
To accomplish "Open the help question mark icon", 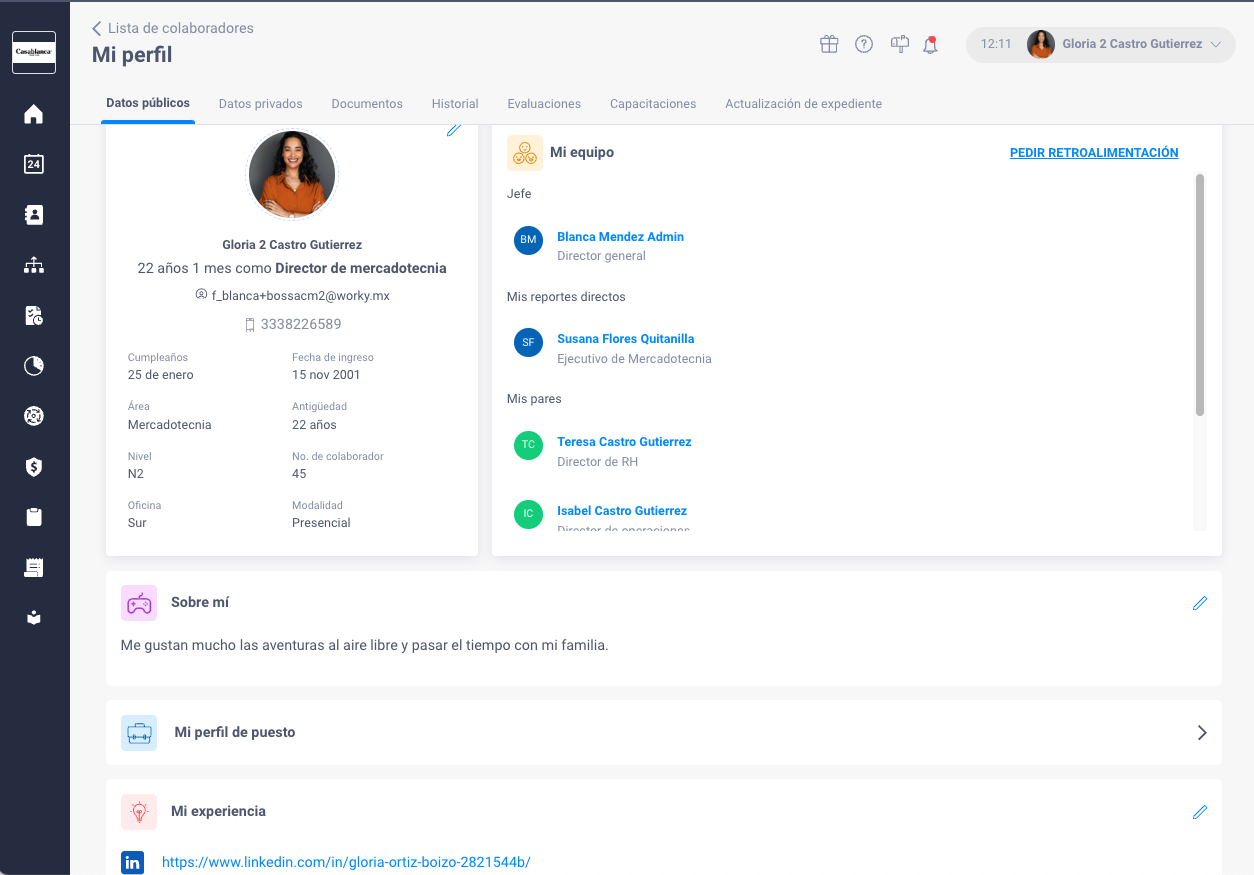I will pos(864,44).
